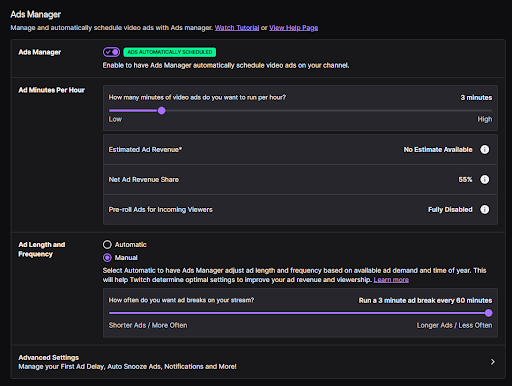The height and width of the screenshot is (386, 512).
Task: Select the Automatic radio button
Action: click(107, 244)
